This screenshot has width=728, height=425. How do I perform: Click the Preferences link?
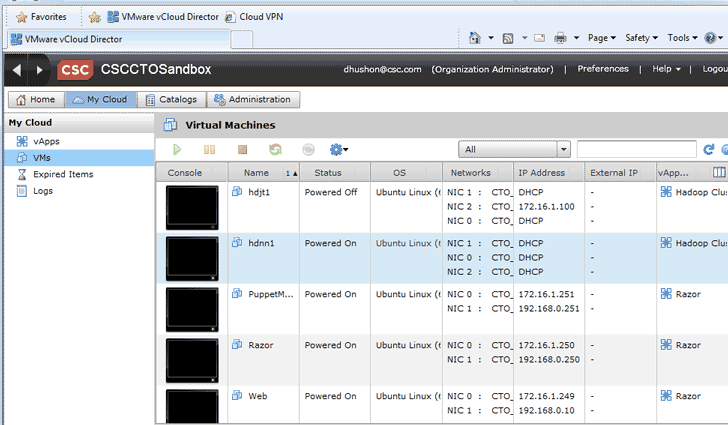pyautogui.click(x=603, y=69)
